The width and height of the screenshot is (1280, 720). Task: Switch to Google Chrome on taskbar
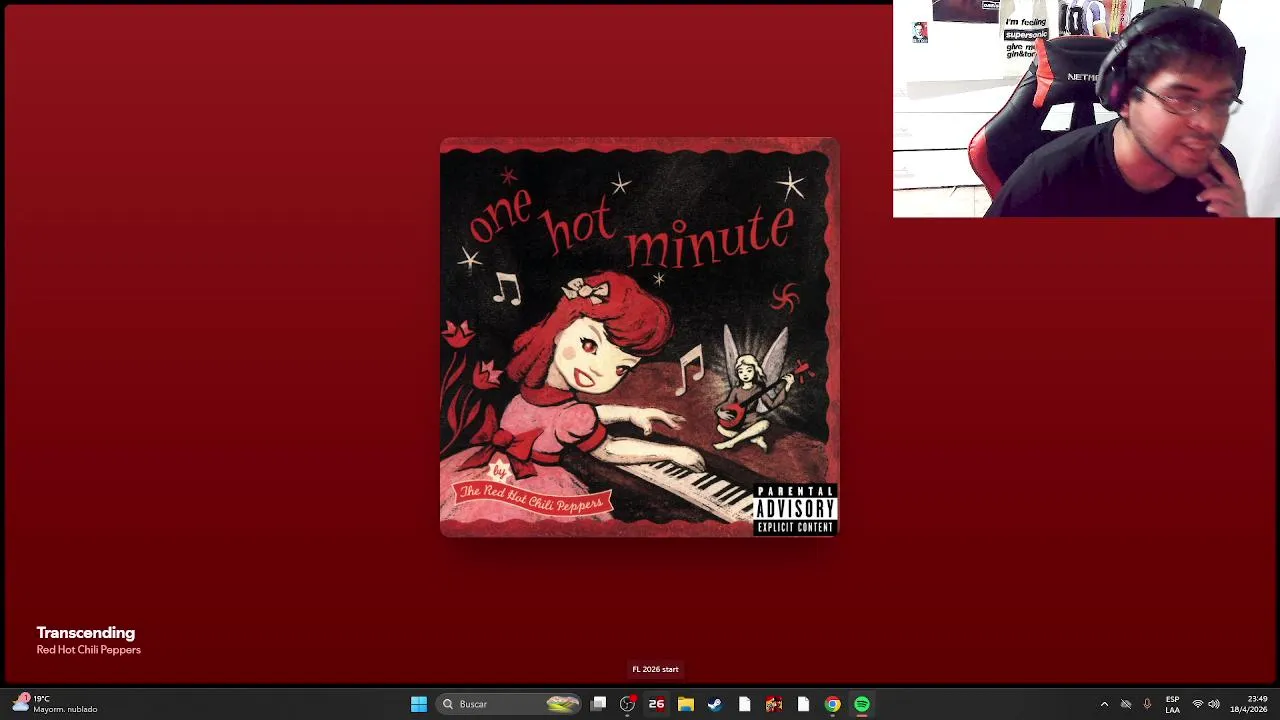pyautogui.click(x=832, y=704)
